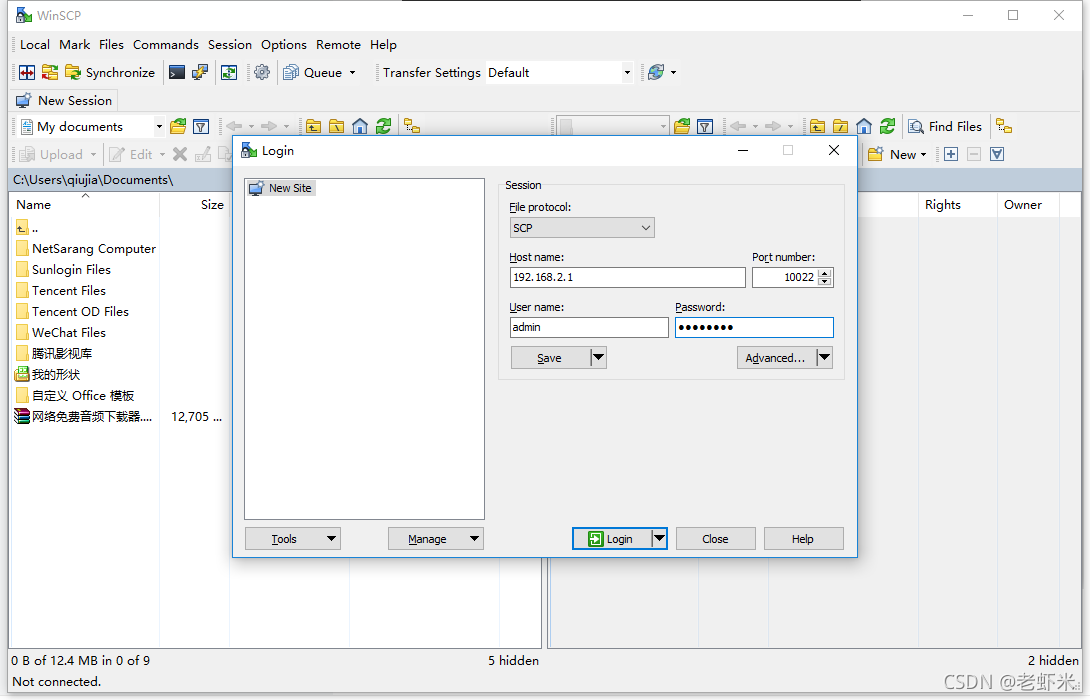This screenshot has width=1090, height=700.
Task: Increase port number with up spinner
Action: click(824, 272)
